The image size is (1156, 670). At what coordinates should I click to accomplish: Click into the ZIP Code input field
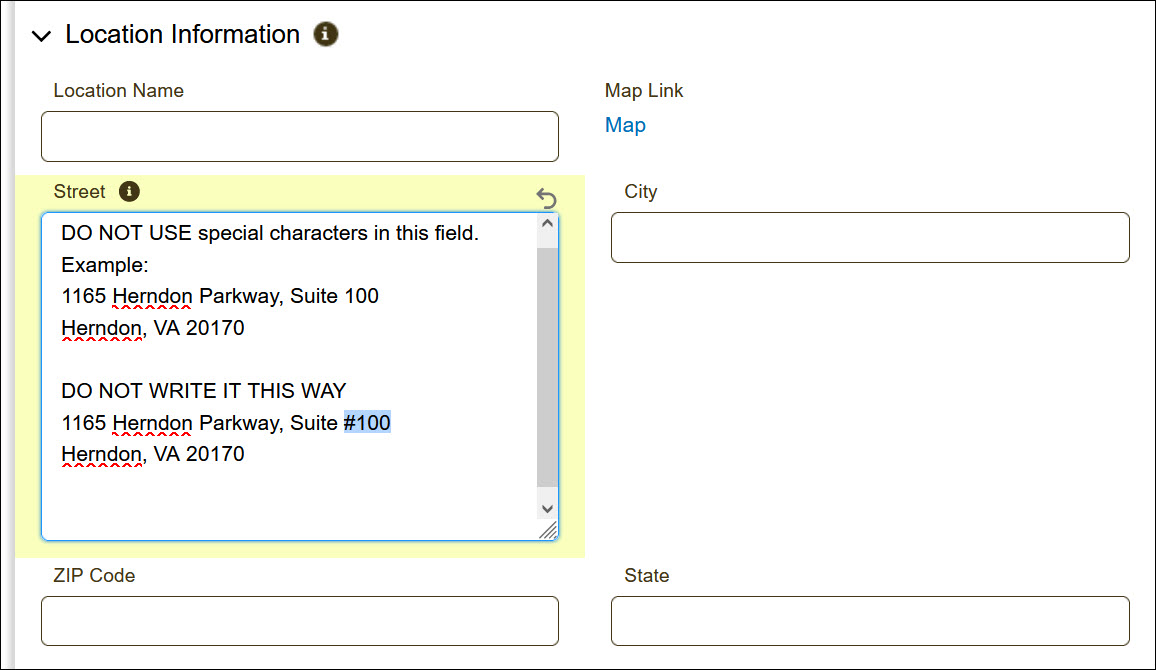pyautogui.click(x=299, y=621)
